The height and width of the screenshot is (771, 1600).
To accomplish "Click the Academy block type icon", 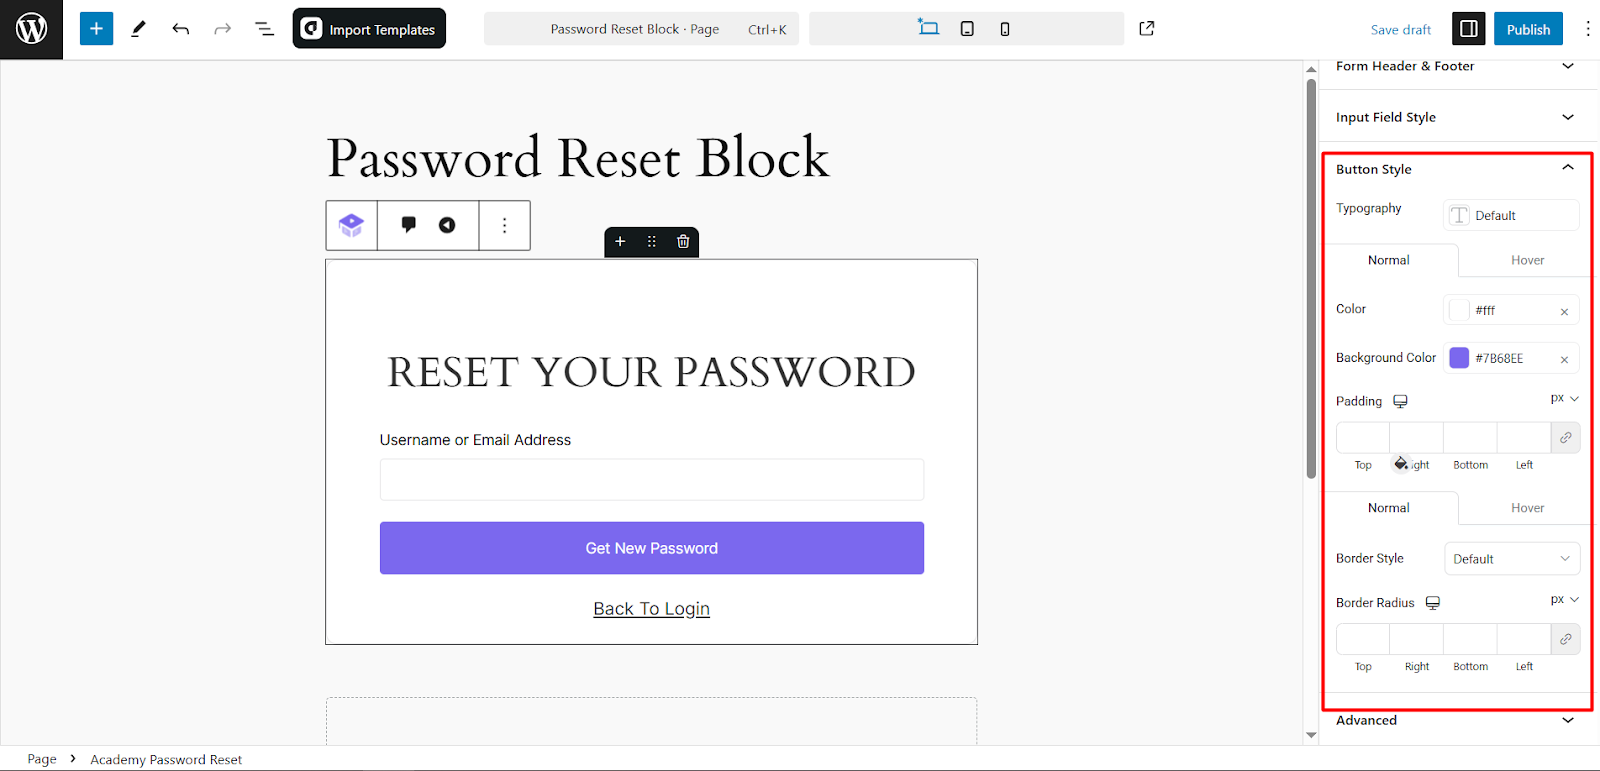I will point(351,225).
